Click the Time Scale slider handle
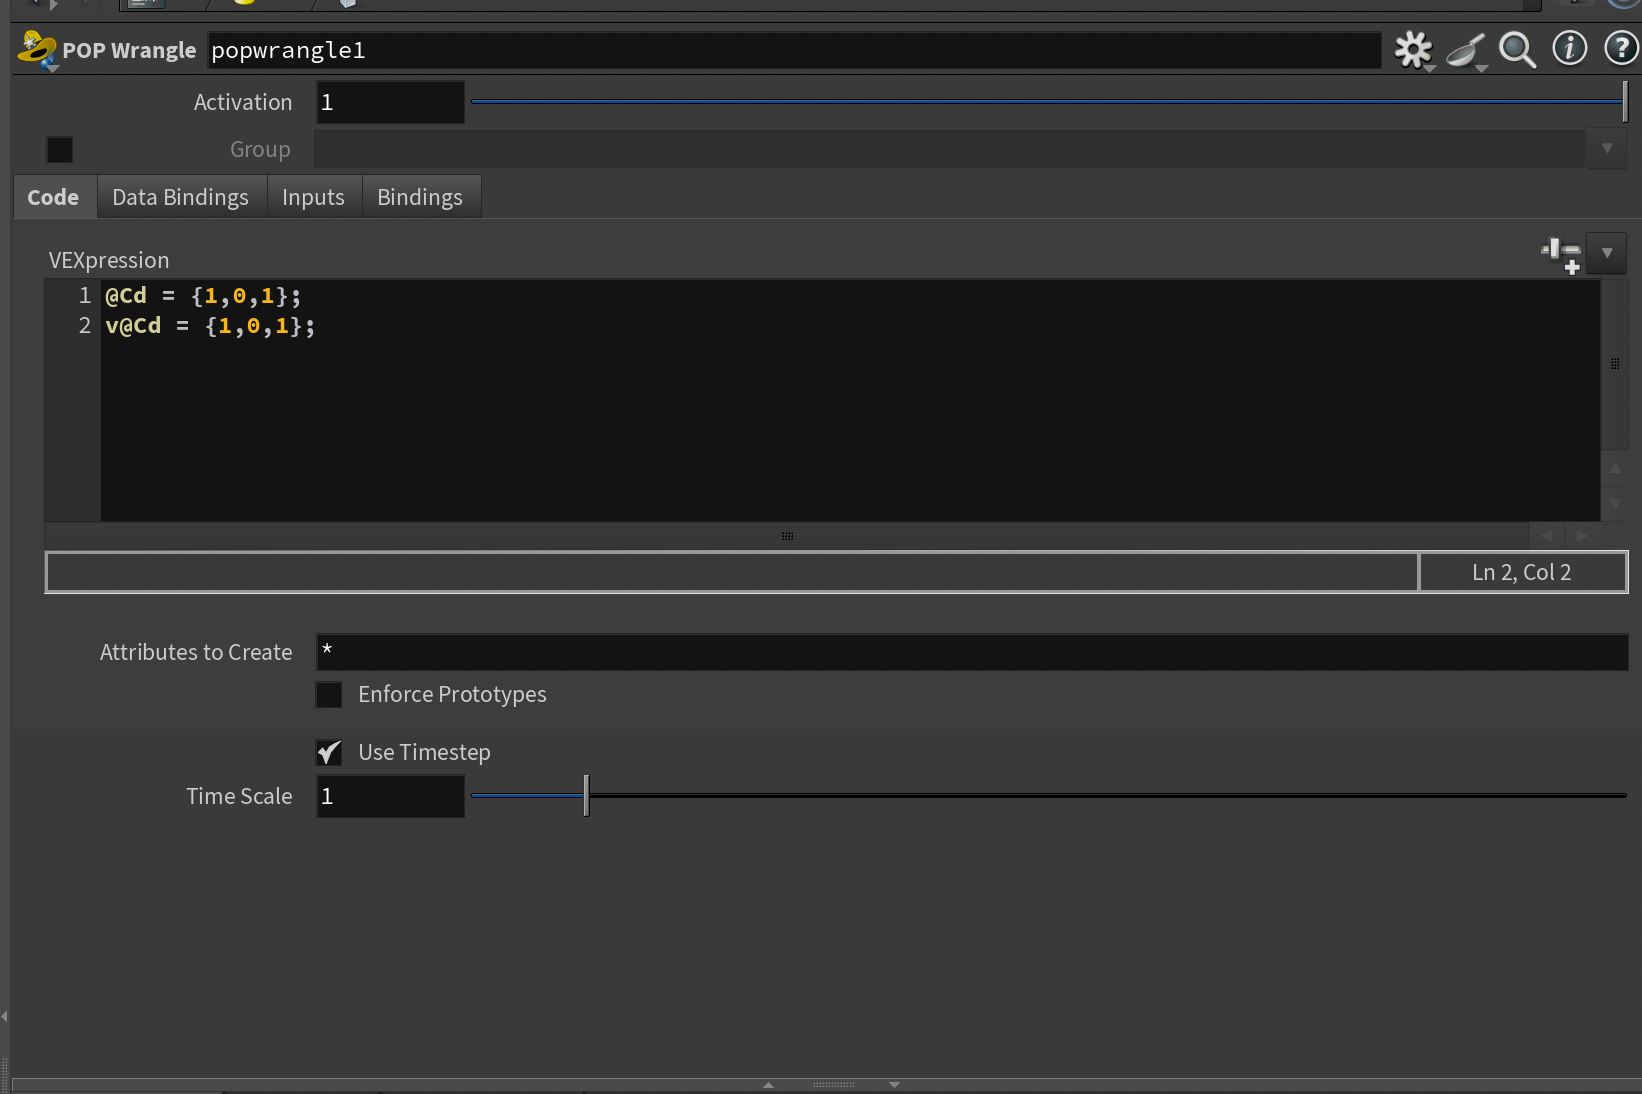The height and width of the screenshot is (1094, 1642). (586, 796)
